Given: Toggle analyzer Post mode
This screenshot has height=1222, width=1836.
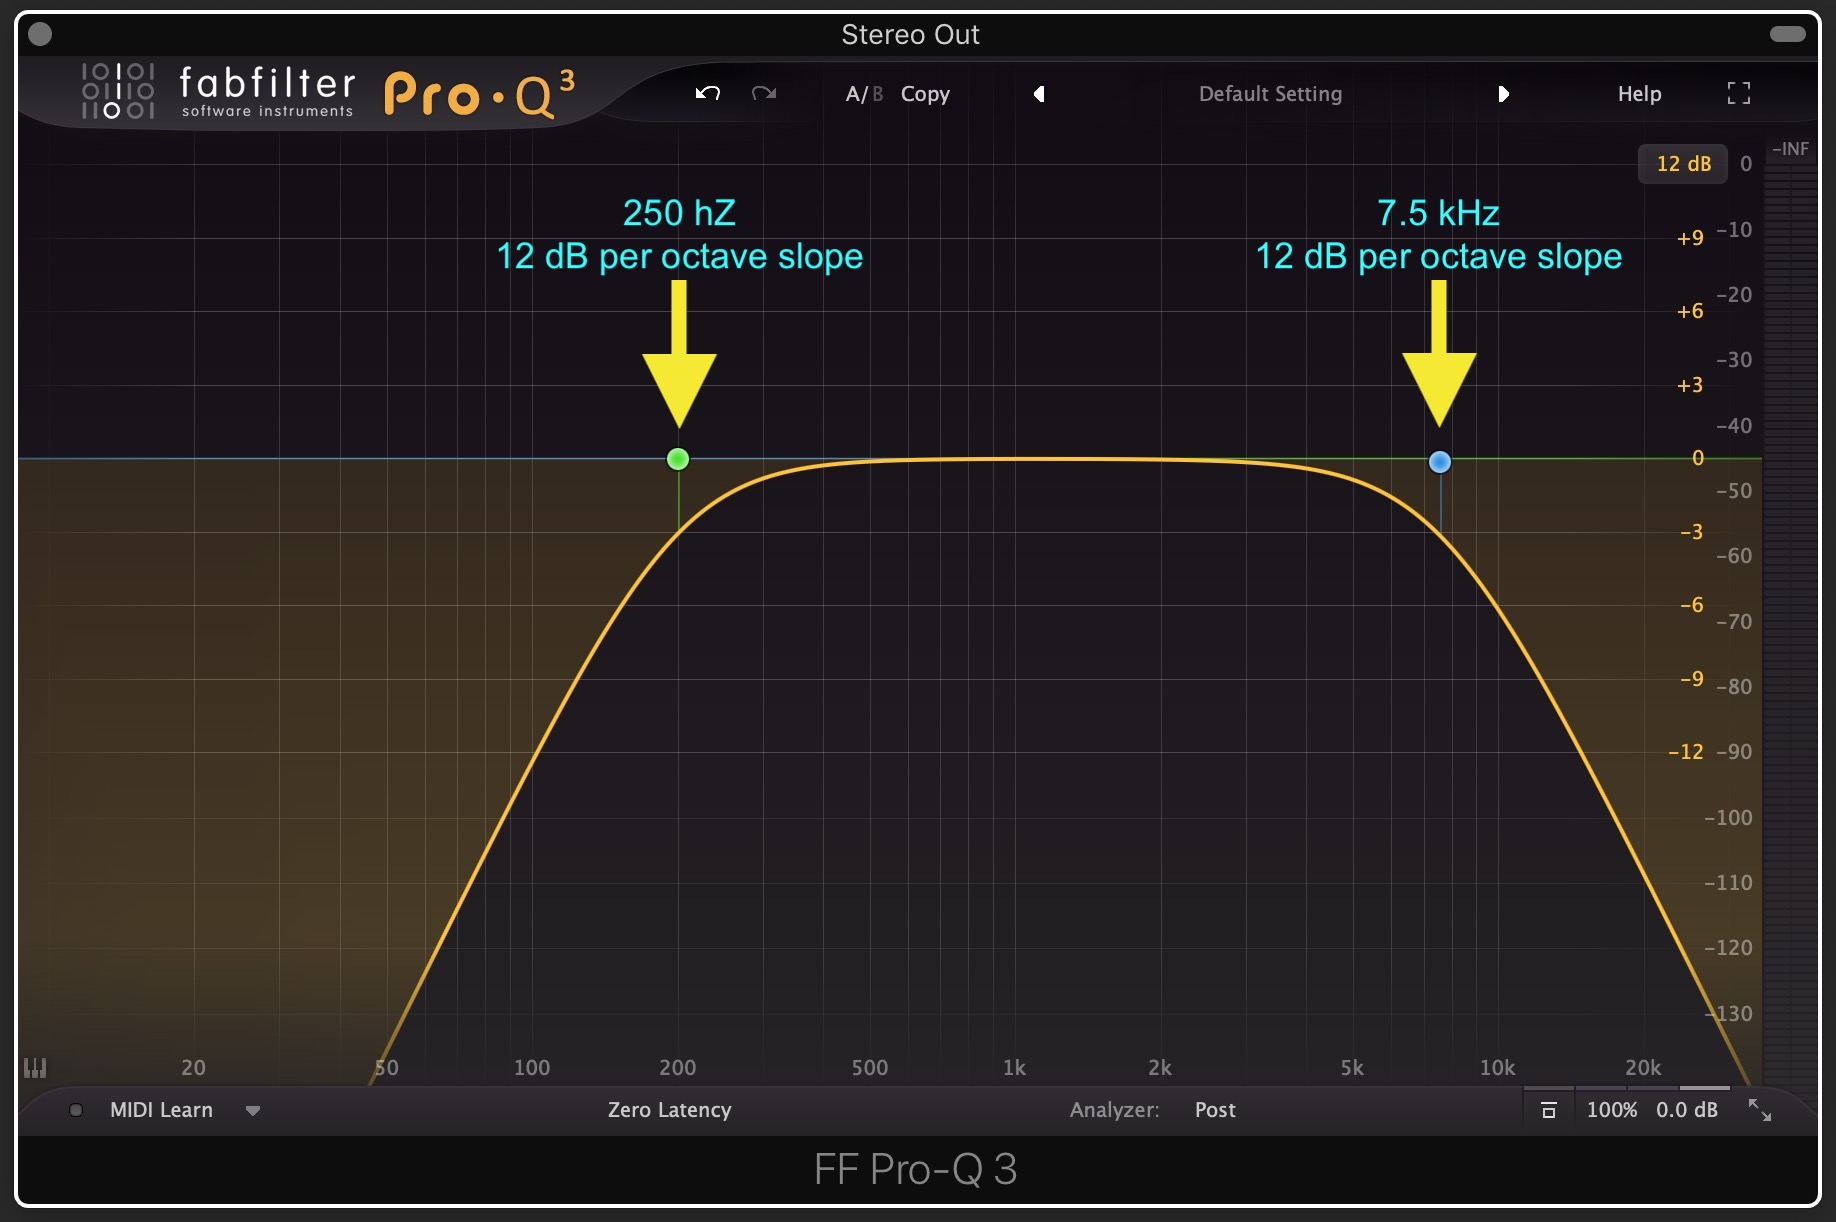Looking at the screenshot, I should [1215, 1110].
